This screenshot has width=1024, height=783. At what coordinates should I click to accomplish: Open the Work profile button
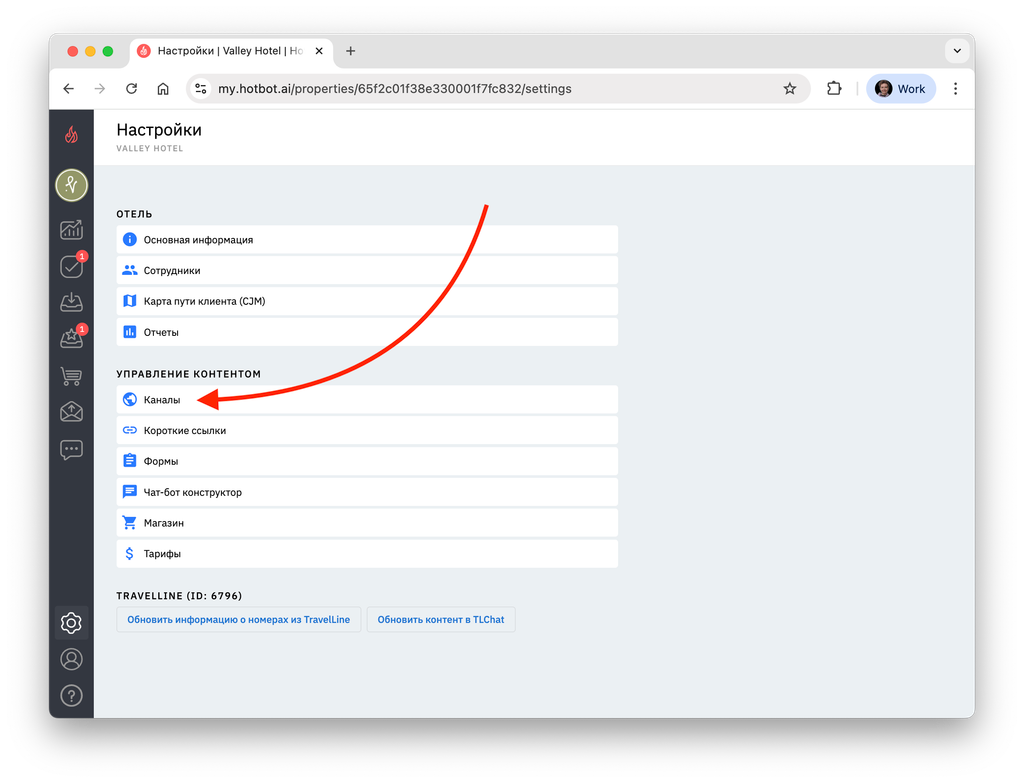tap(901, 89)
